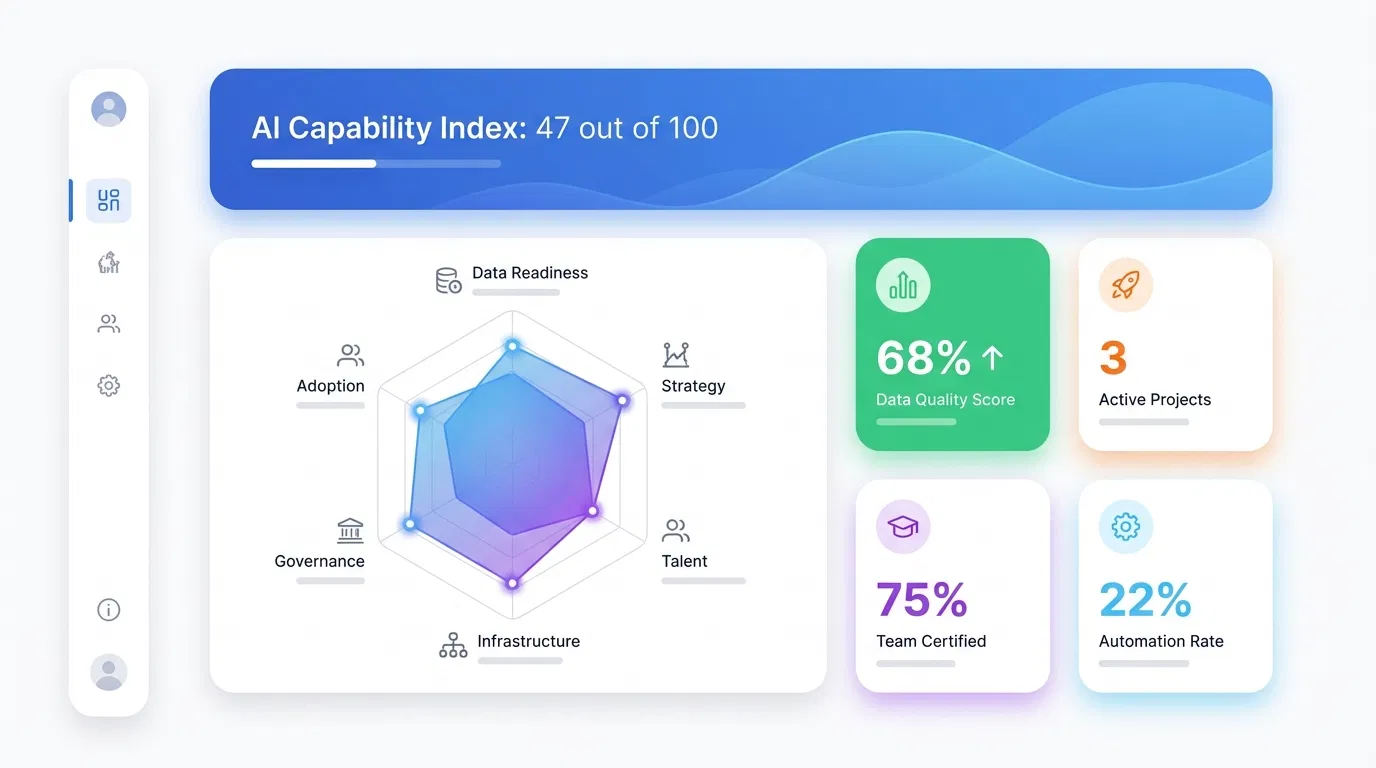1376x768 pixels.
Task: Open the info button at sidebar bottom
Action: [x=108, y=609]
